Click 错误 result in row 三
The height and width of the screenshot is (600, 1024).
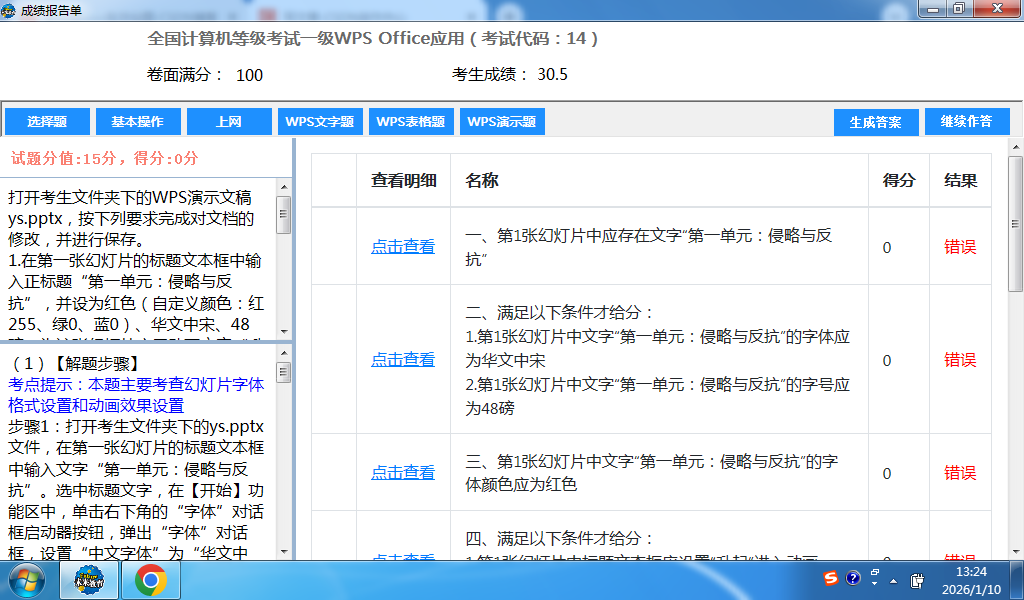(960, 473)
